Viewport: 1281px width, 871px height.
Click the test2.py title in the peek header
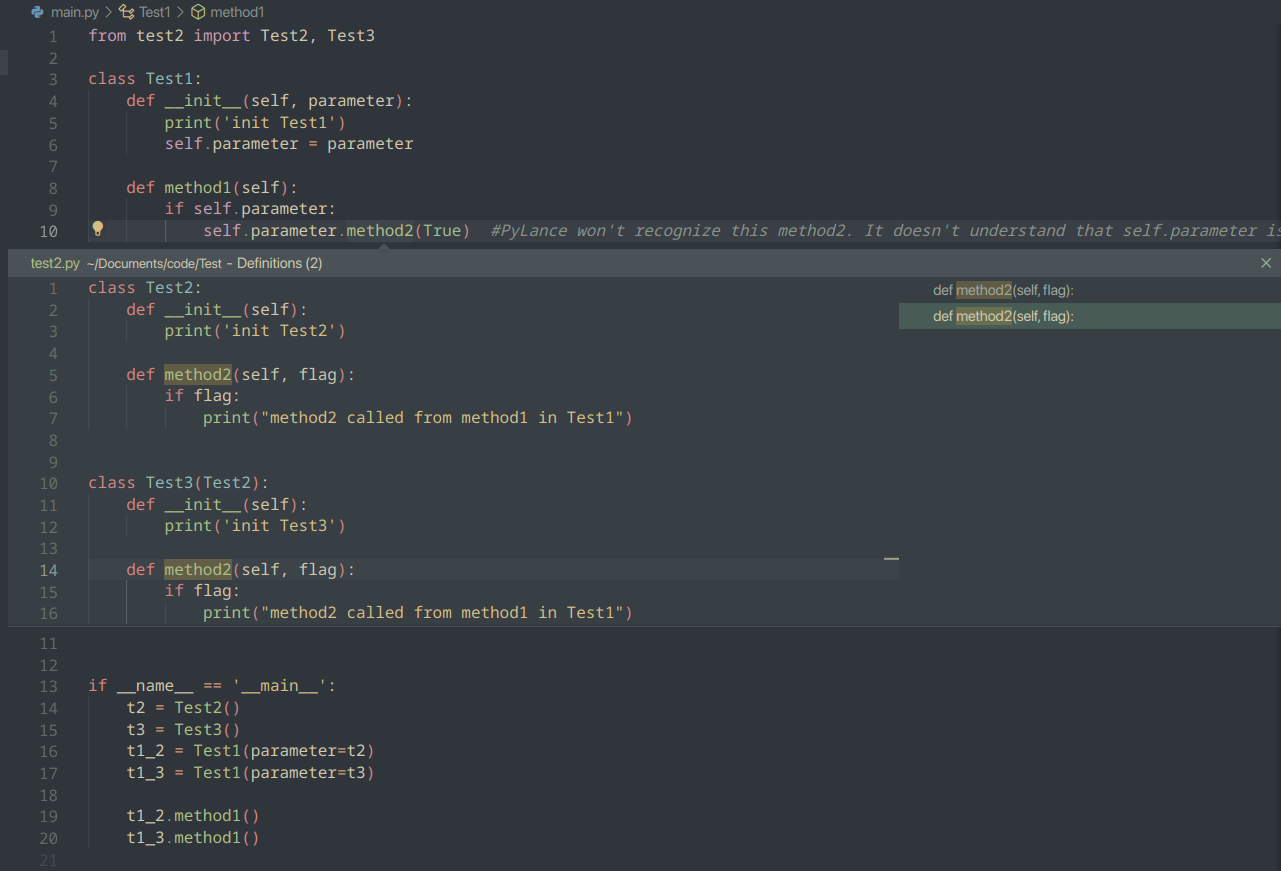click(x=54, y=262)
